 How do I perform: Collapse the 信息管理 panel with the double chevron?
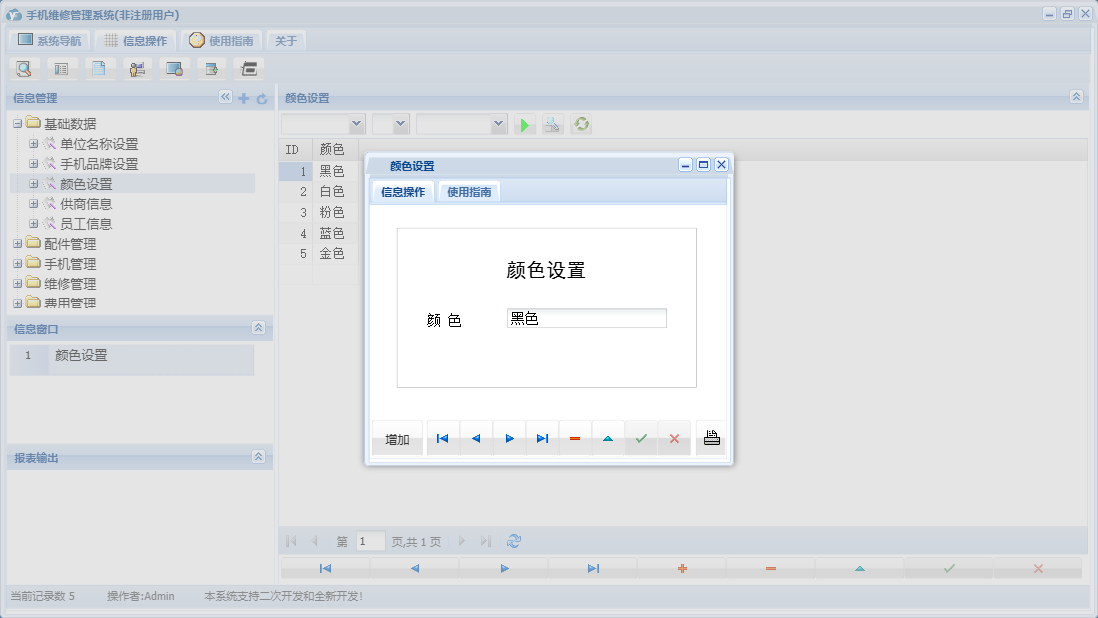(225, 97)
